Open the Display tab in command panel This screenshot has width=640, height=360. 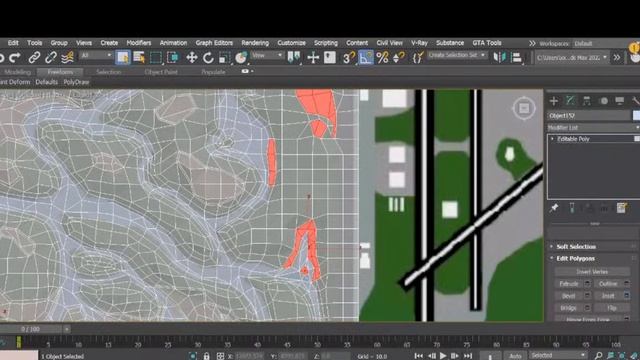[620, 101]
